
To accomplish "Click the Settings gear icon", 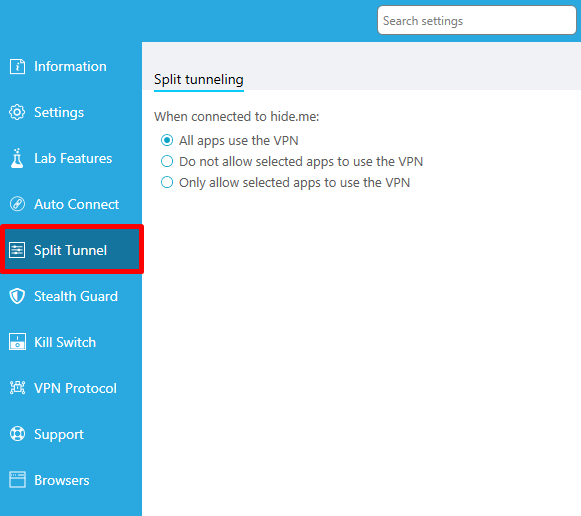I will [x=17, y=112].
